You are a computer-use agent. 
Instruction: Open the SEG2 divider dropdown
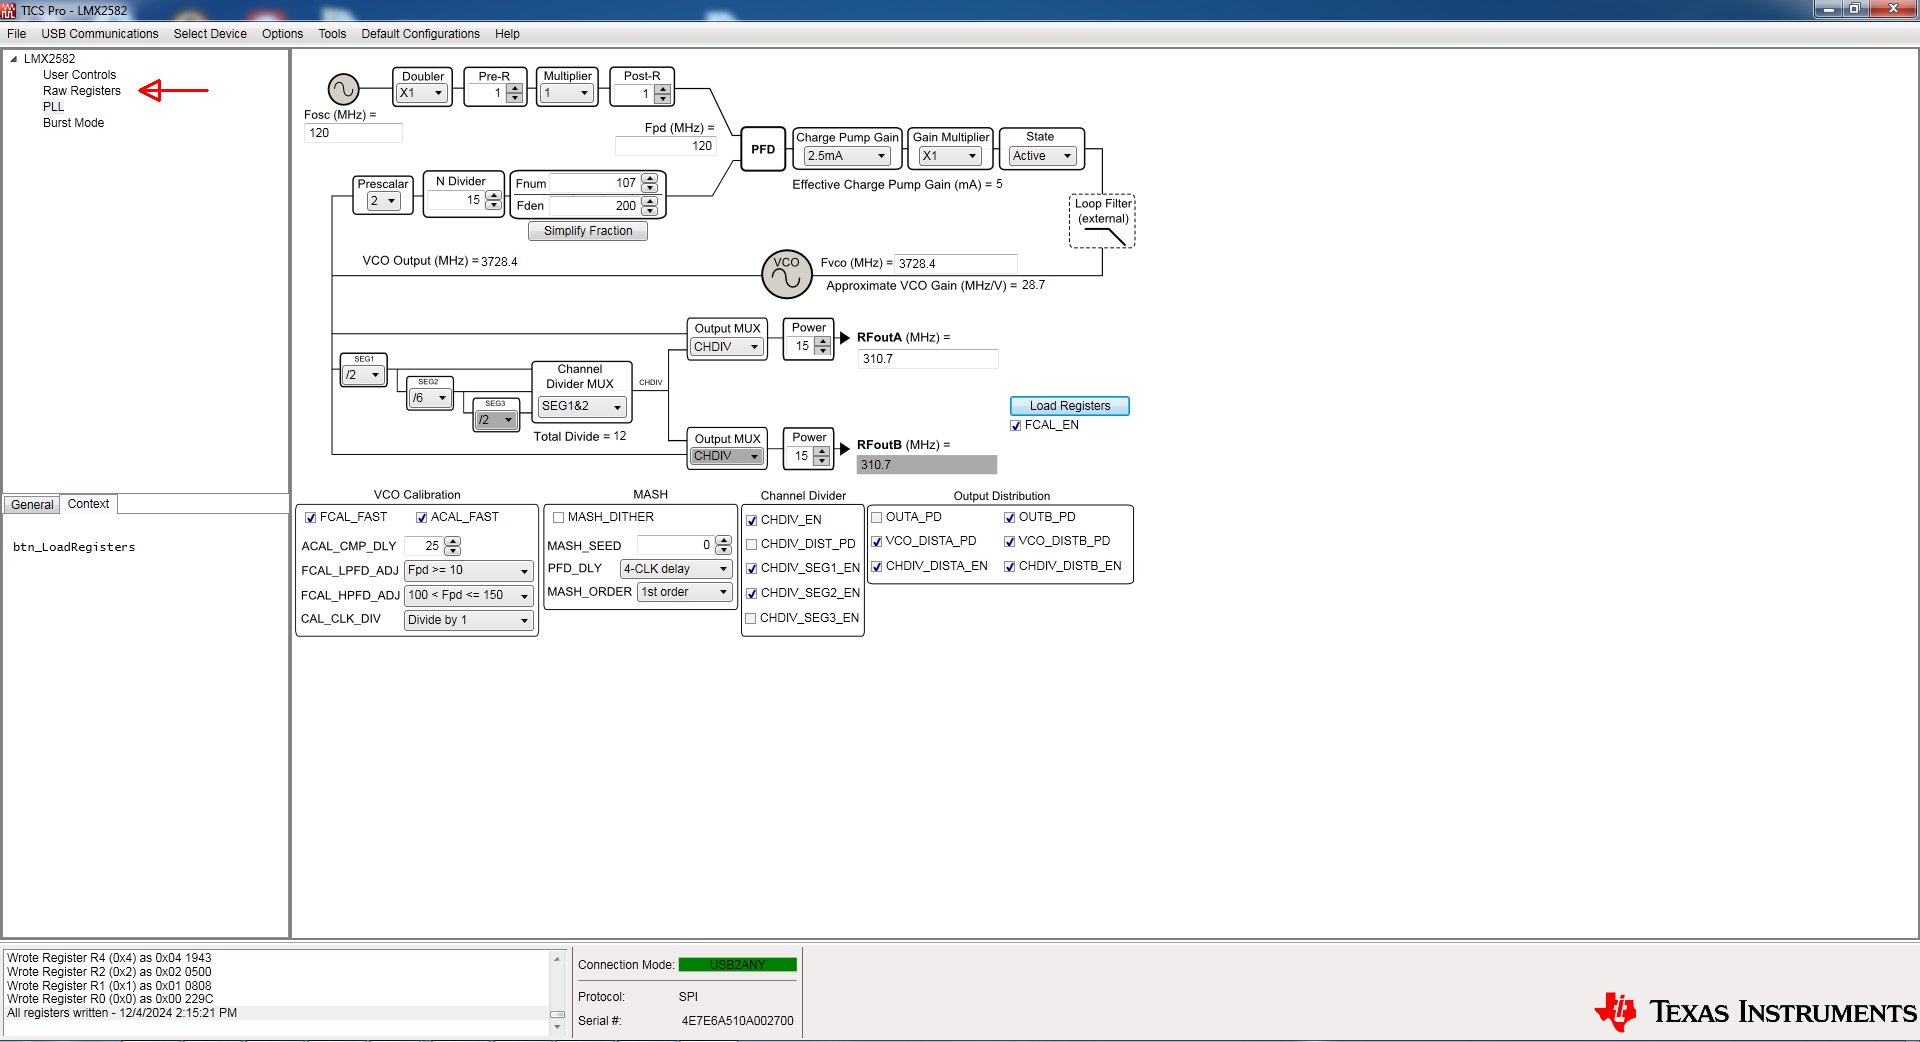pyautogui.click(x=430, y=398)
